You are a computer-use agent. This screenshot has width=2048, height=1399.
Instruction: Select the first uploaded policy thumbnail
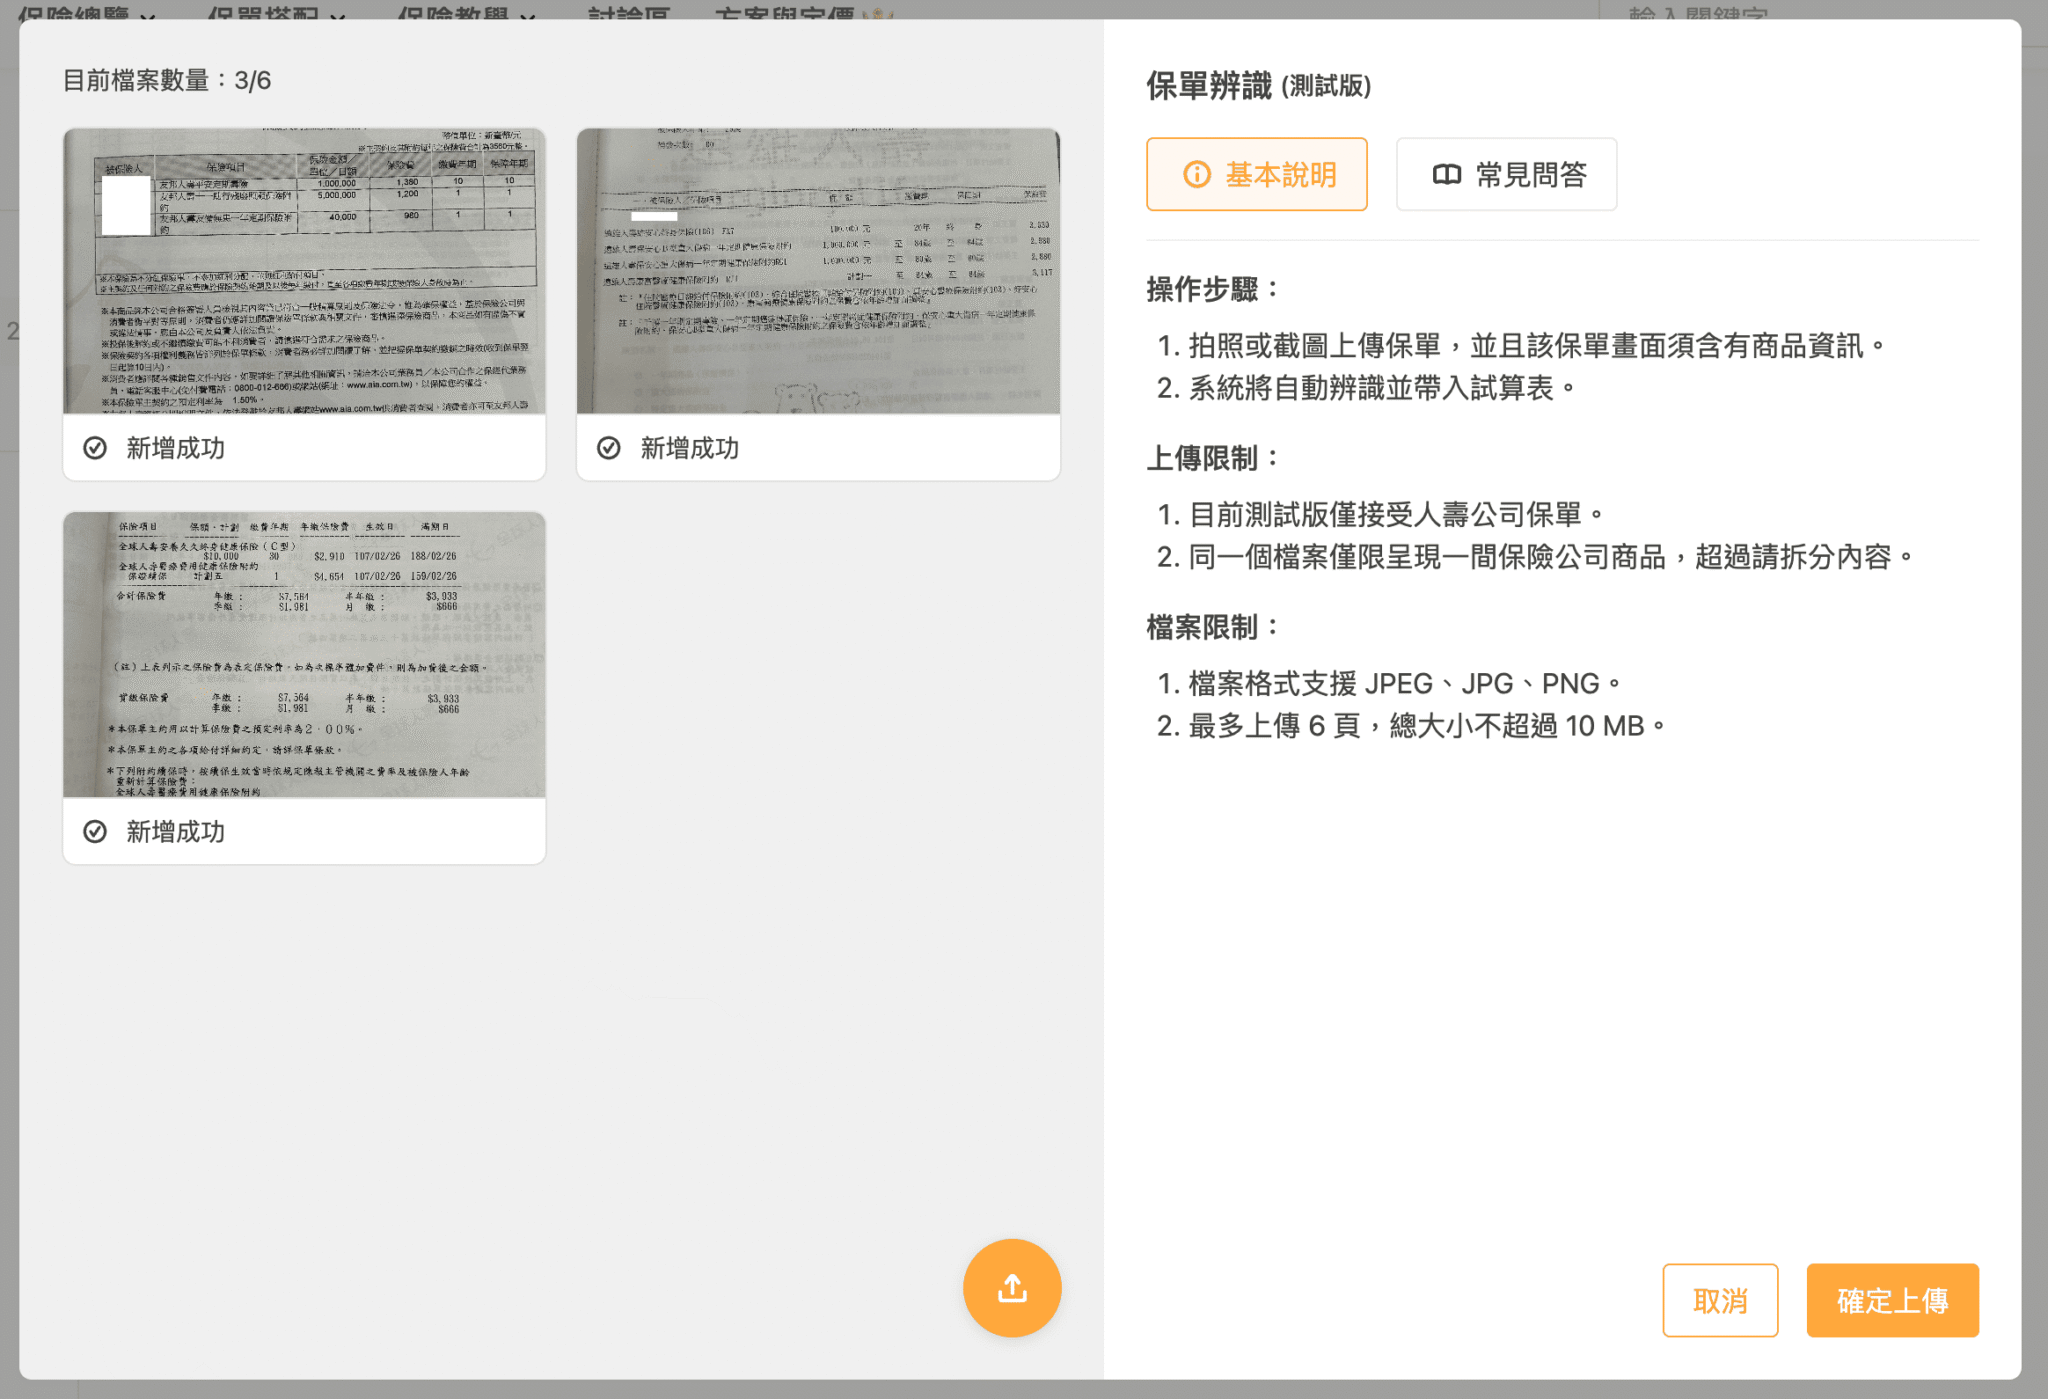pyautogui.click(x=303, y=272)
